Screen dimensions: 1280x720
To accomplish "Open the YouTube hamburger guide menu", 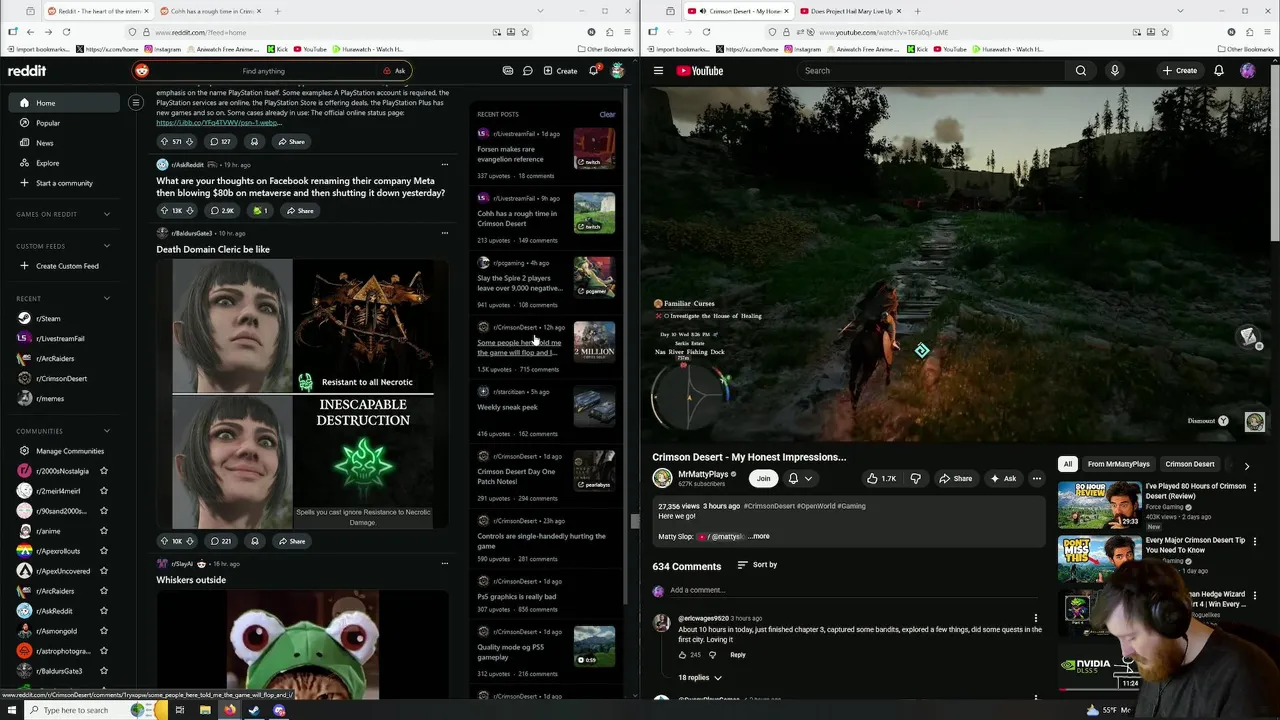I will (658, 71).
